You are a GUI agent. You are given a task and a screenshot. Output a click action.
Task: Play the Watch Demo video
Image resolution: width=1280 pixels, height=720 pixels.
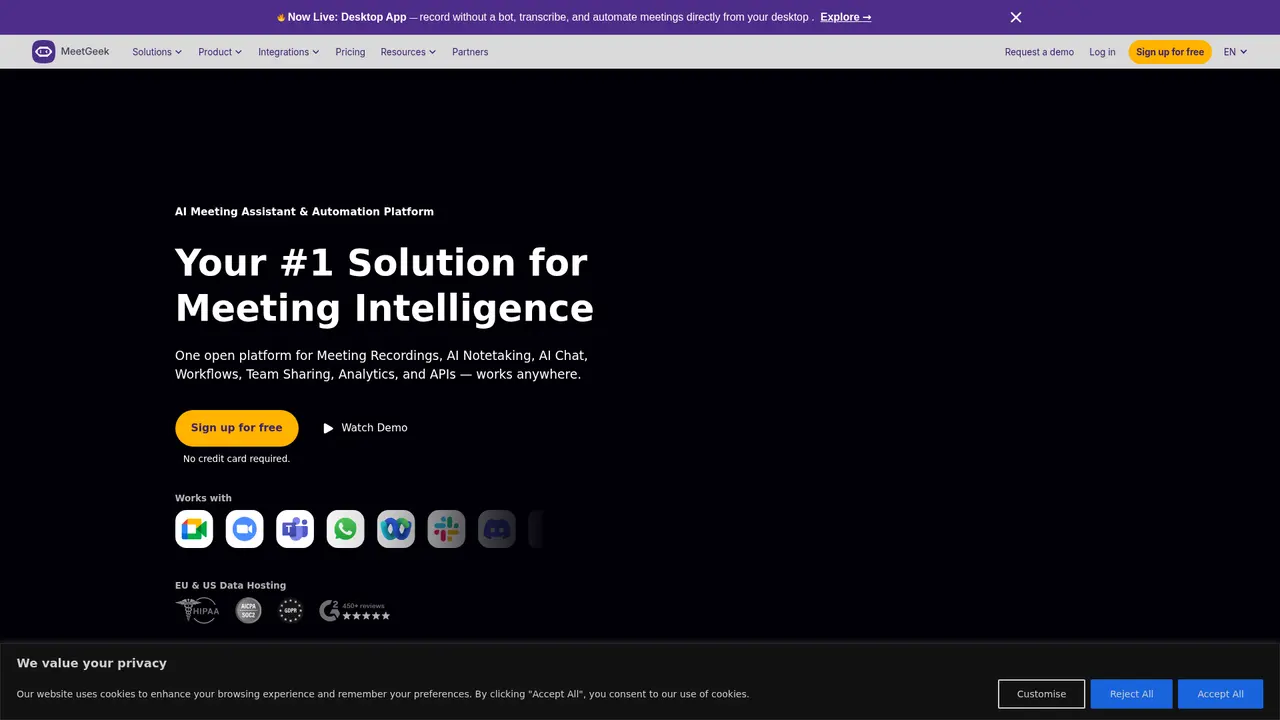(x=365, y=428)
